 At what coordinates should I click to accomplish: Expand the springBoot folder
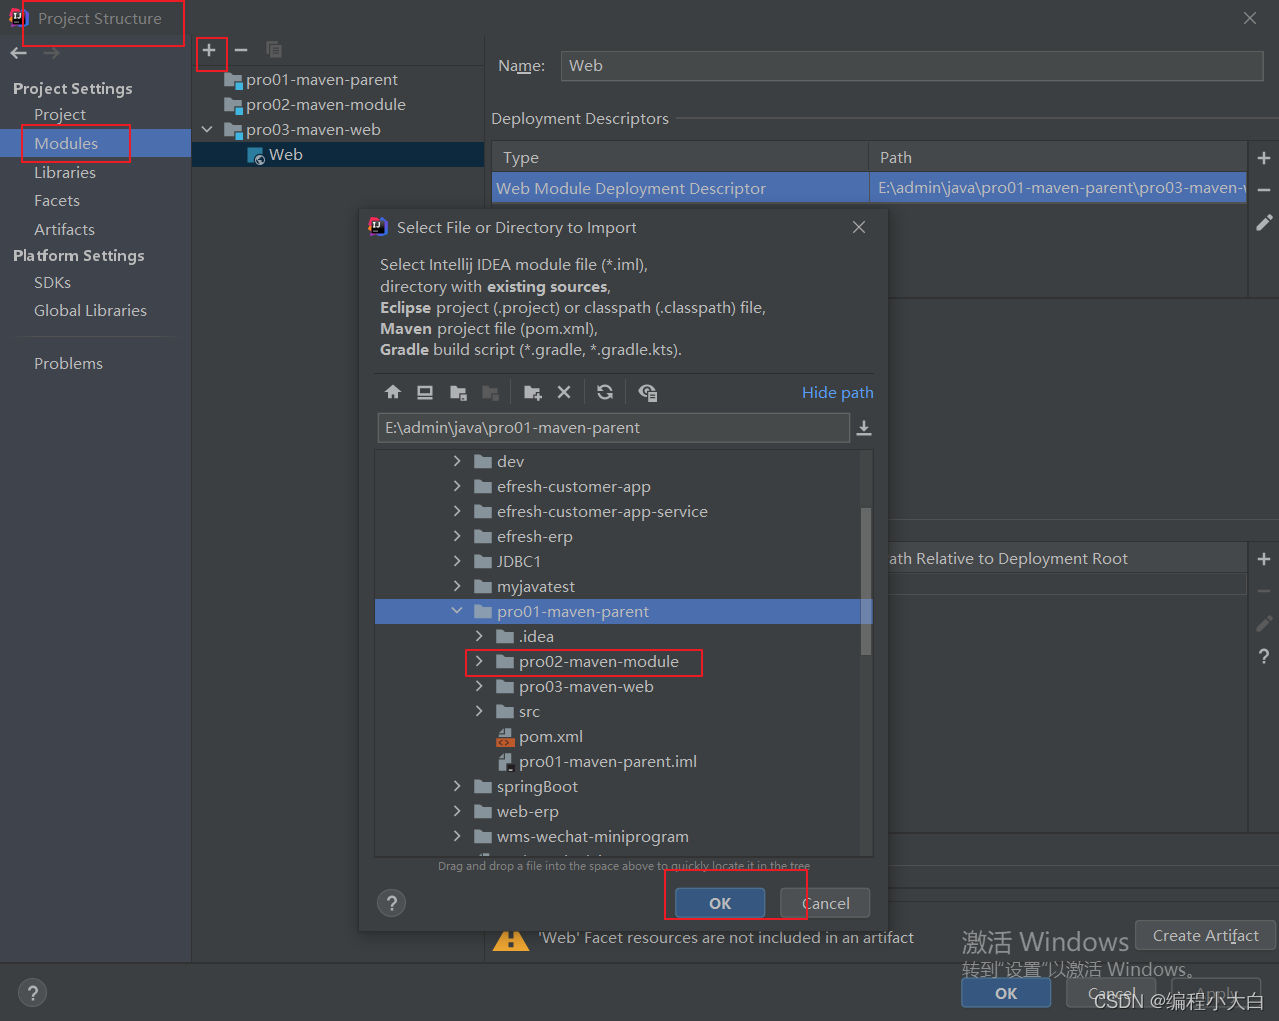pos(457,786)
